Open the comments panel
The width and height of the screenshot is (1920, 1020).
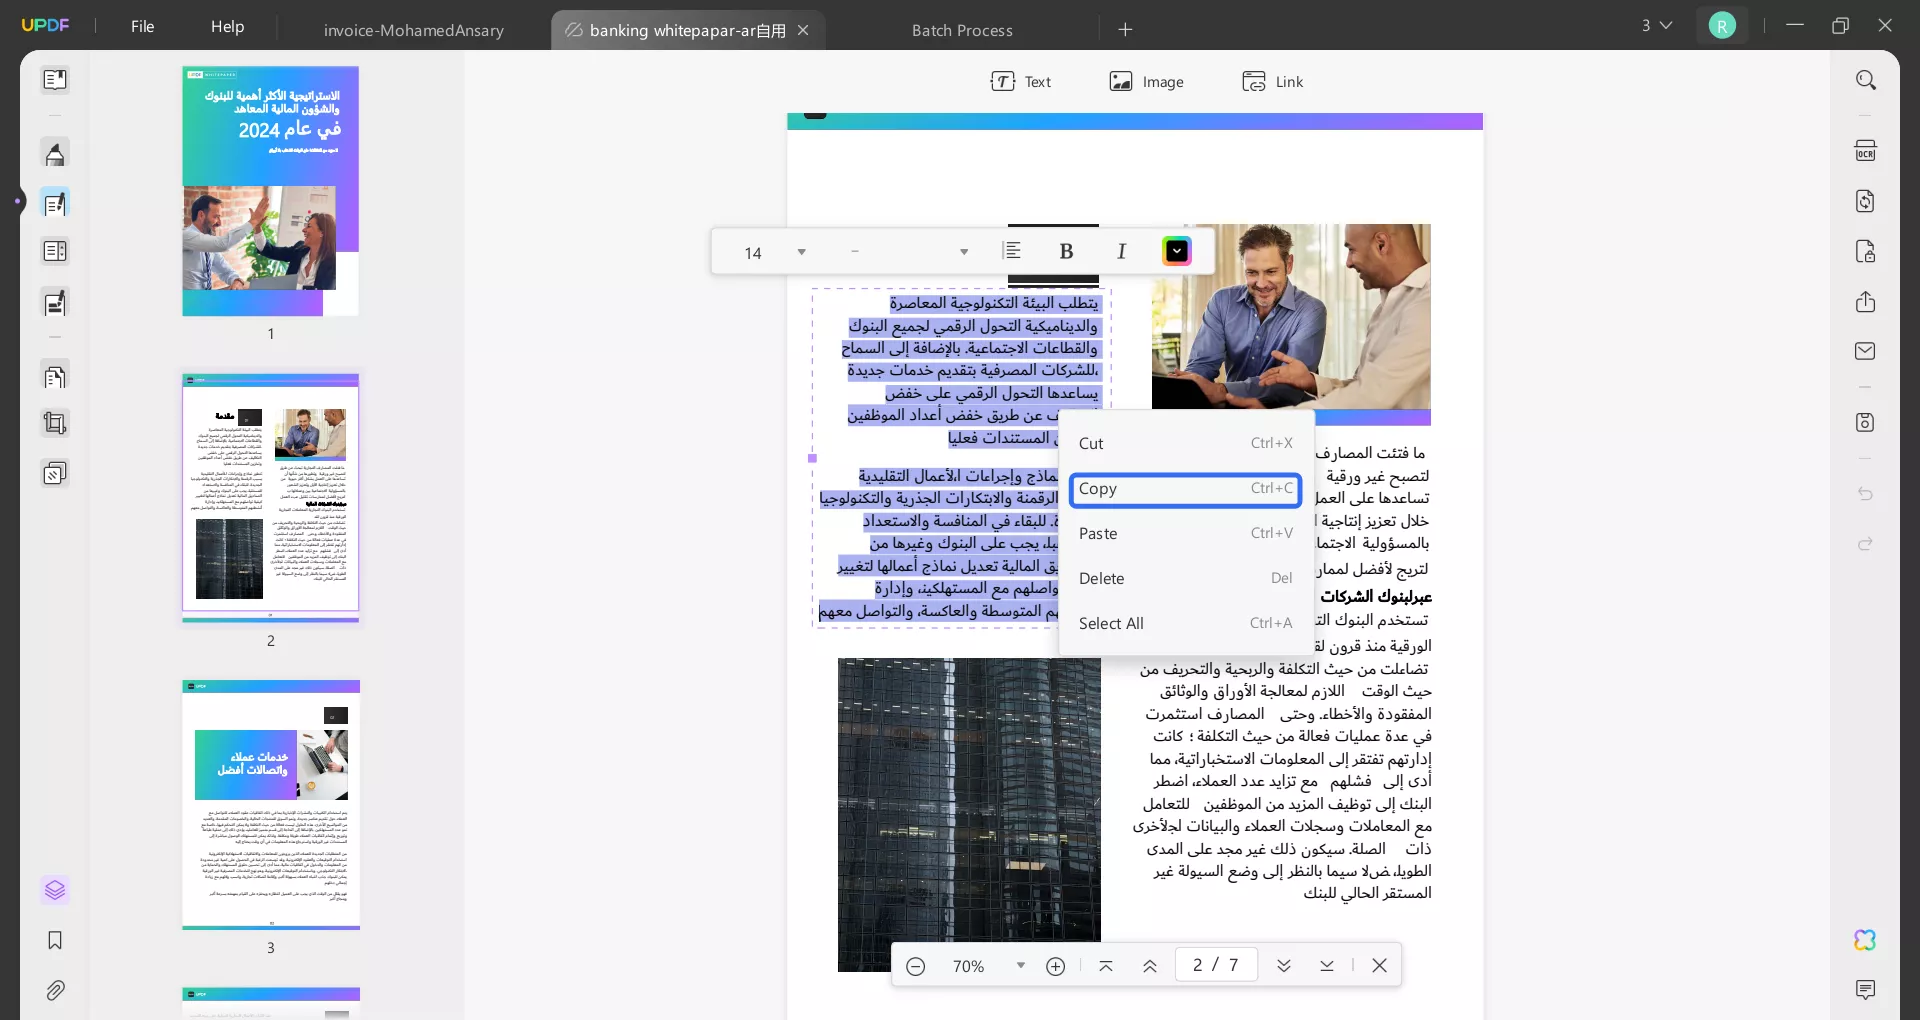[x=1867, y=990]
